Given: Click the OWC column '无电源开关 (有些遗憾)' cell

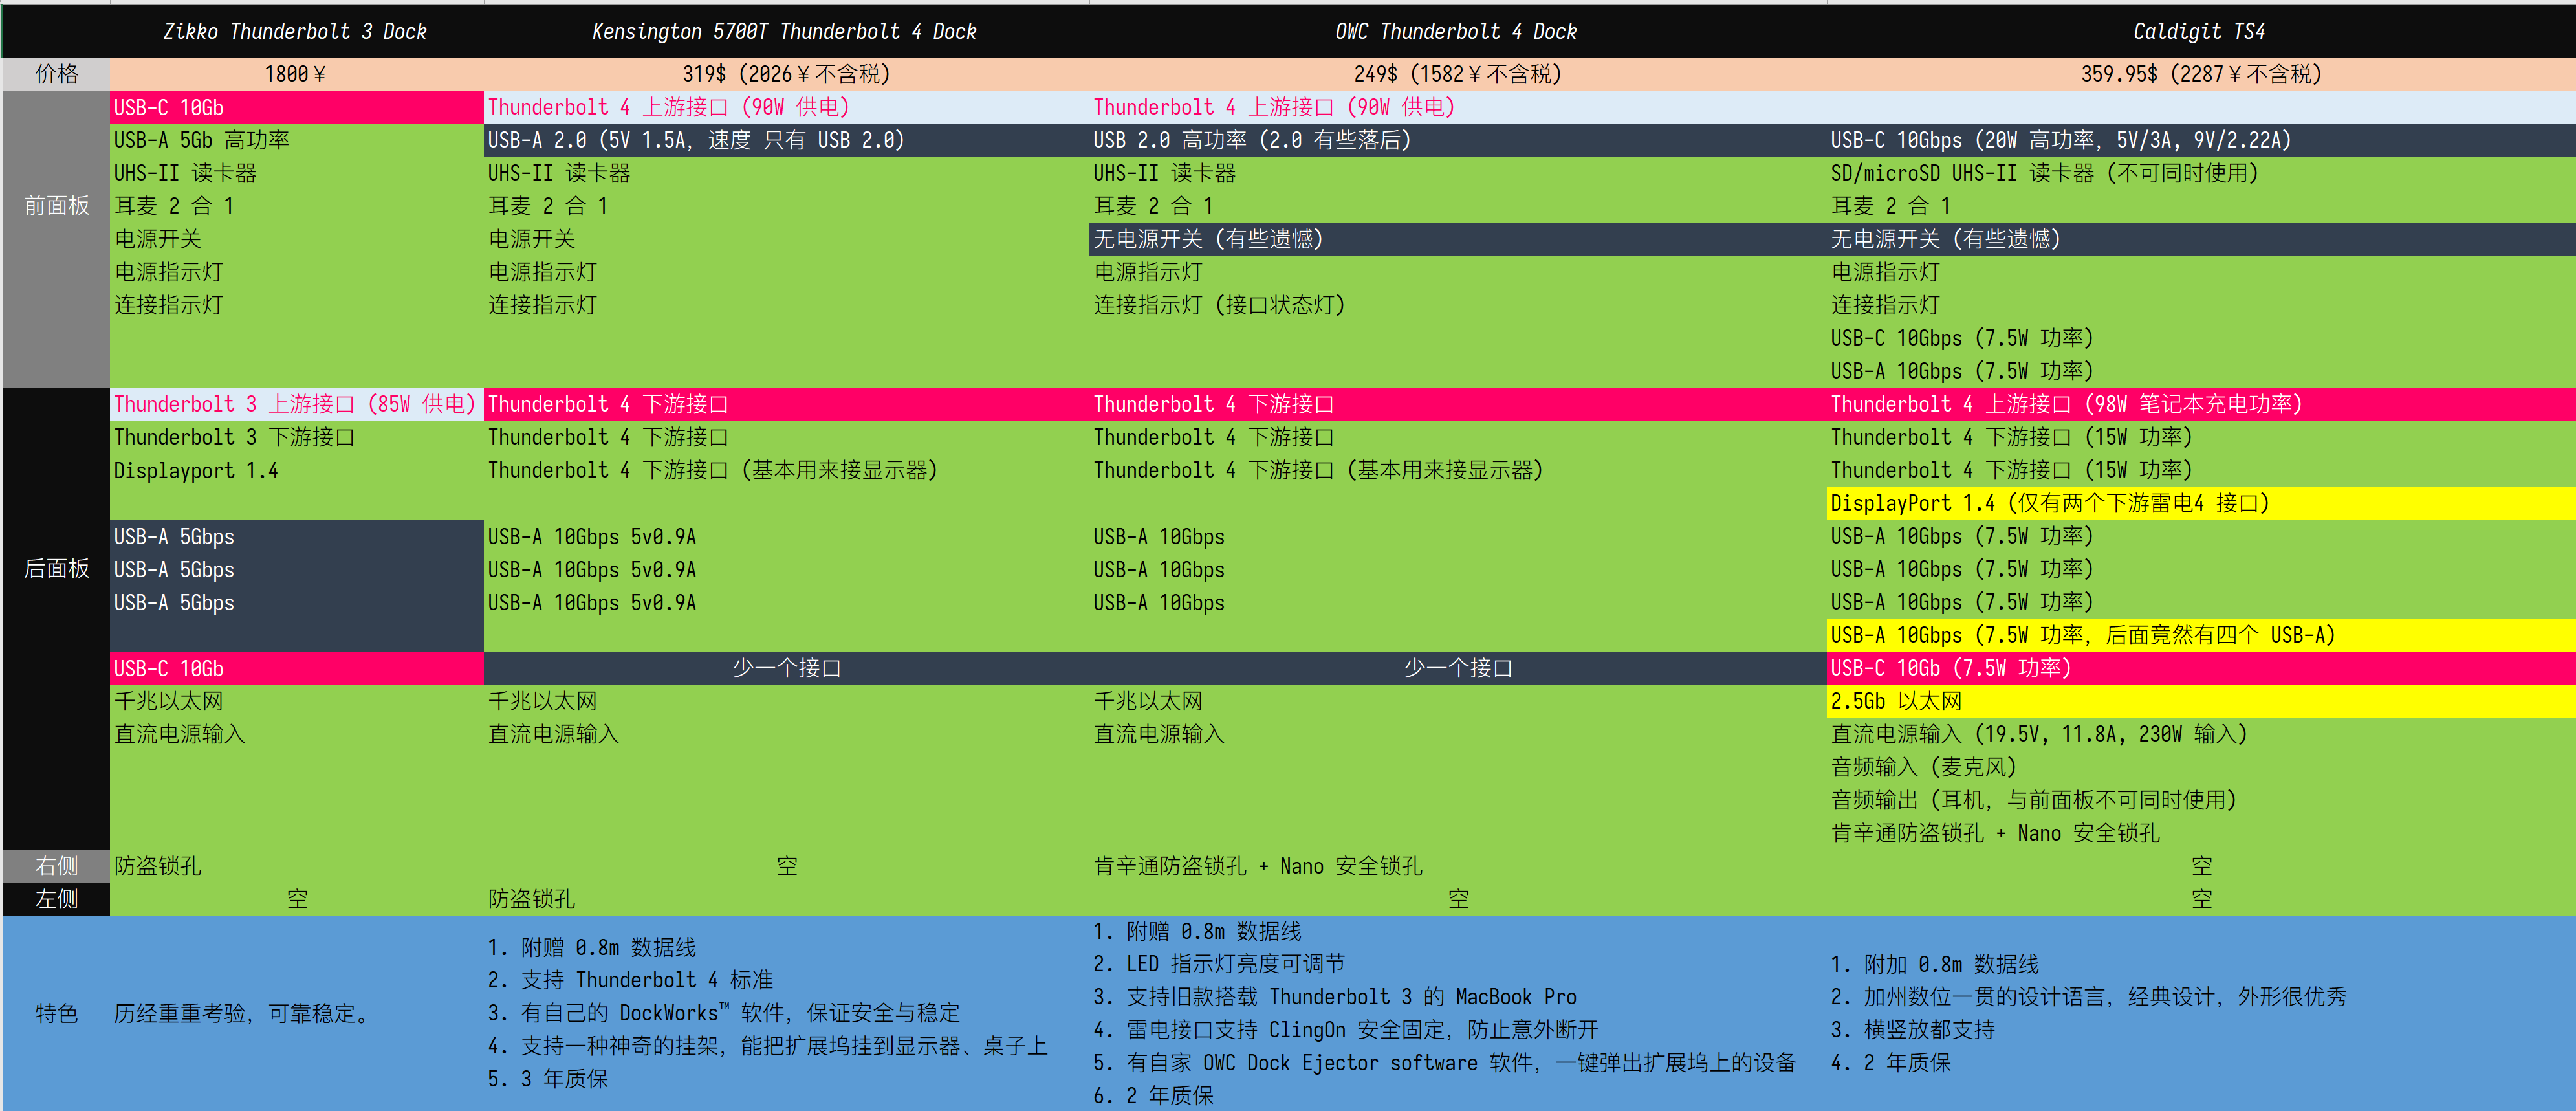Looking at the screenshot, I should [1457, 239].
